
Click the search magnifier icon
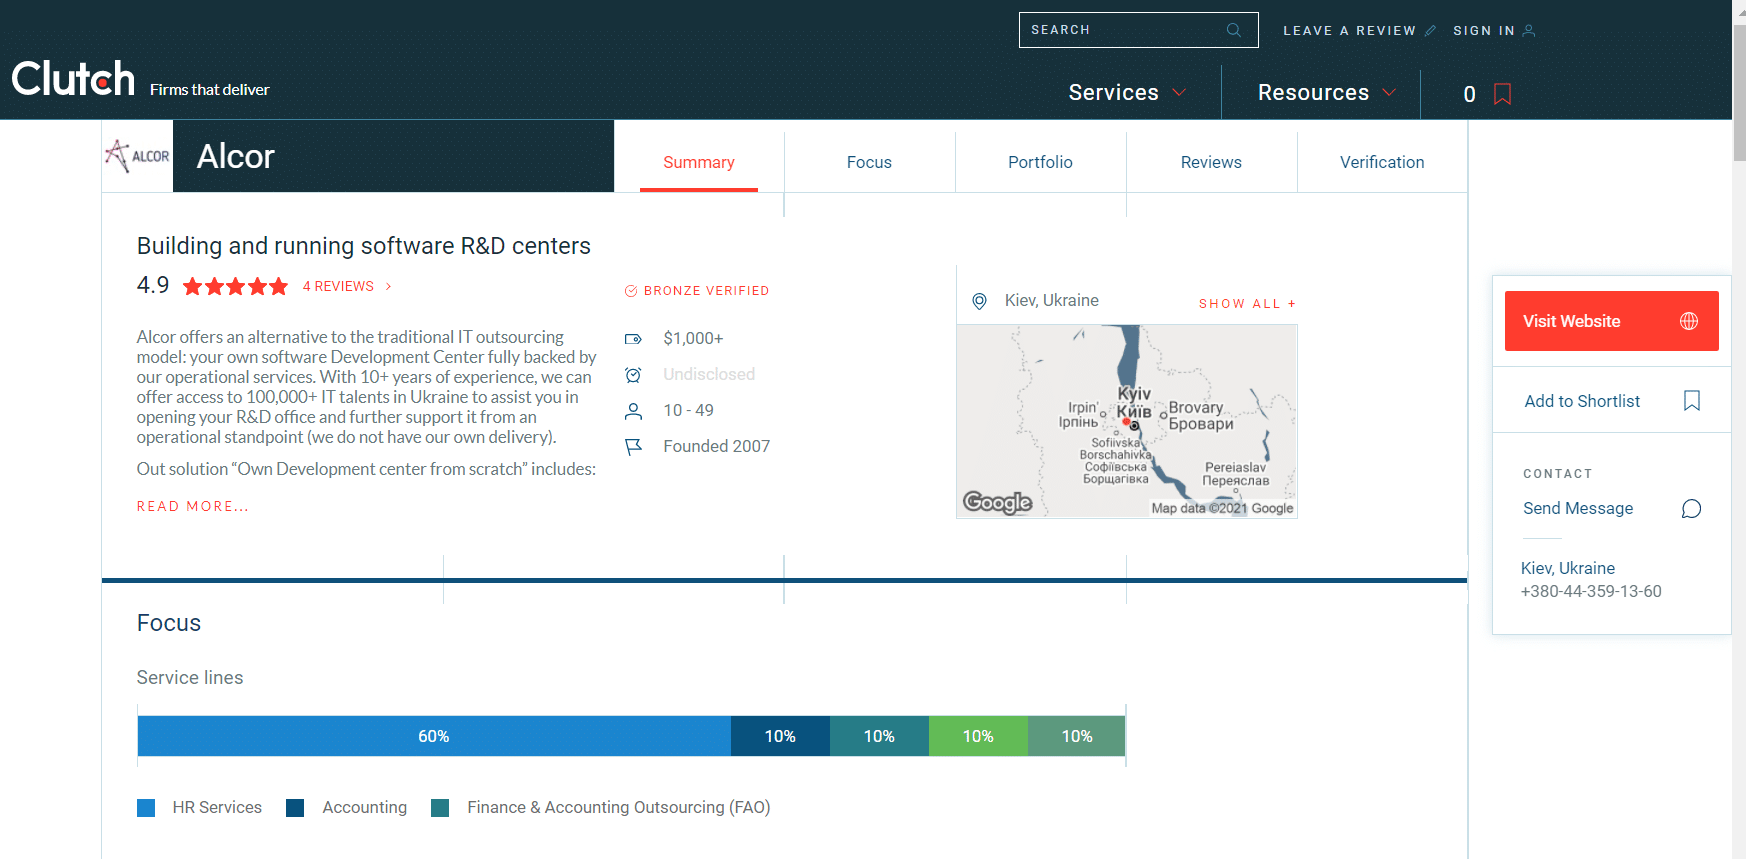[1233, 30]
